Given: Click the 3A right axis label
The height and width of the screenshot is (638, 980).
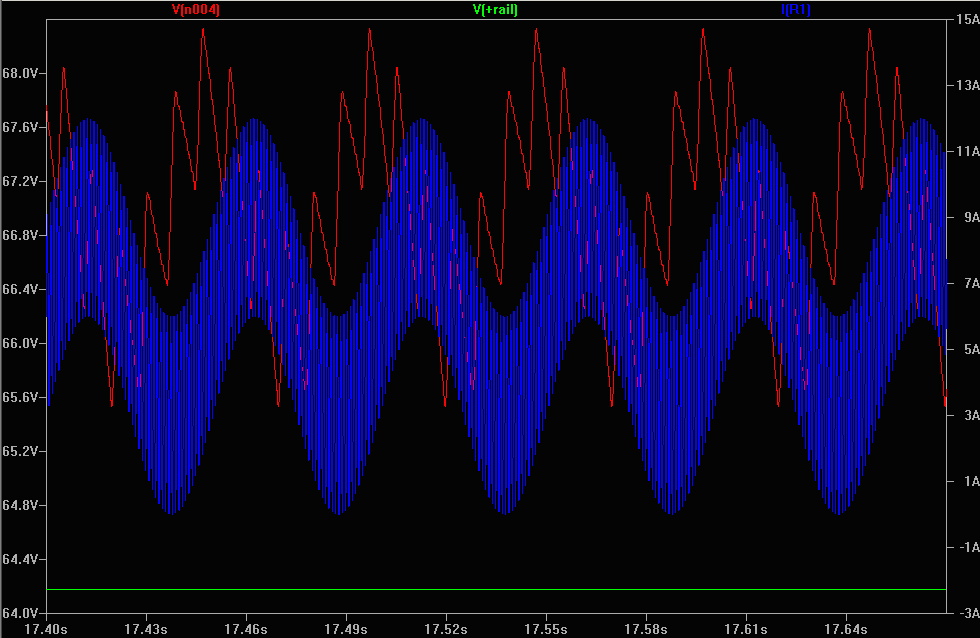Looking at the screenshot, I should (x=971, y=416).
